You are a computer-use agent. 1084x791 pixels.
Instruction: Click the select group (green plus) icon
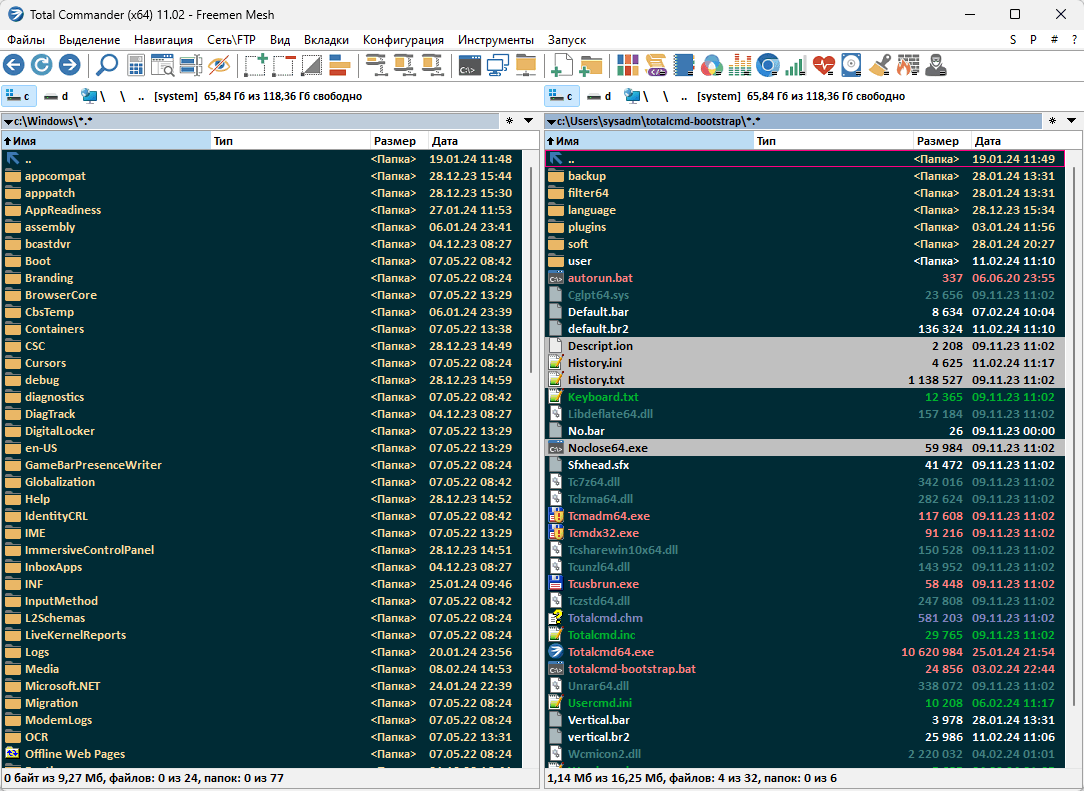tap(256, 66)
